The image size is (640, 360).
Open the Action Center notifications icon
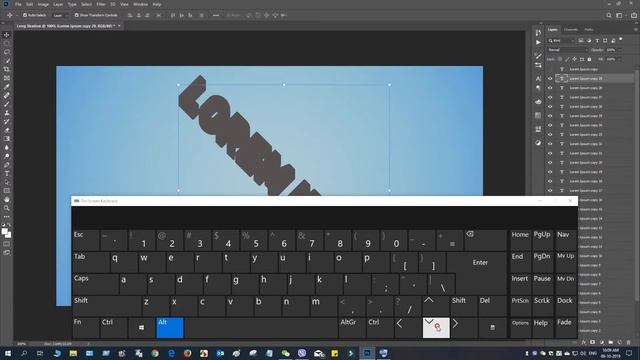(x=629, y=353)
